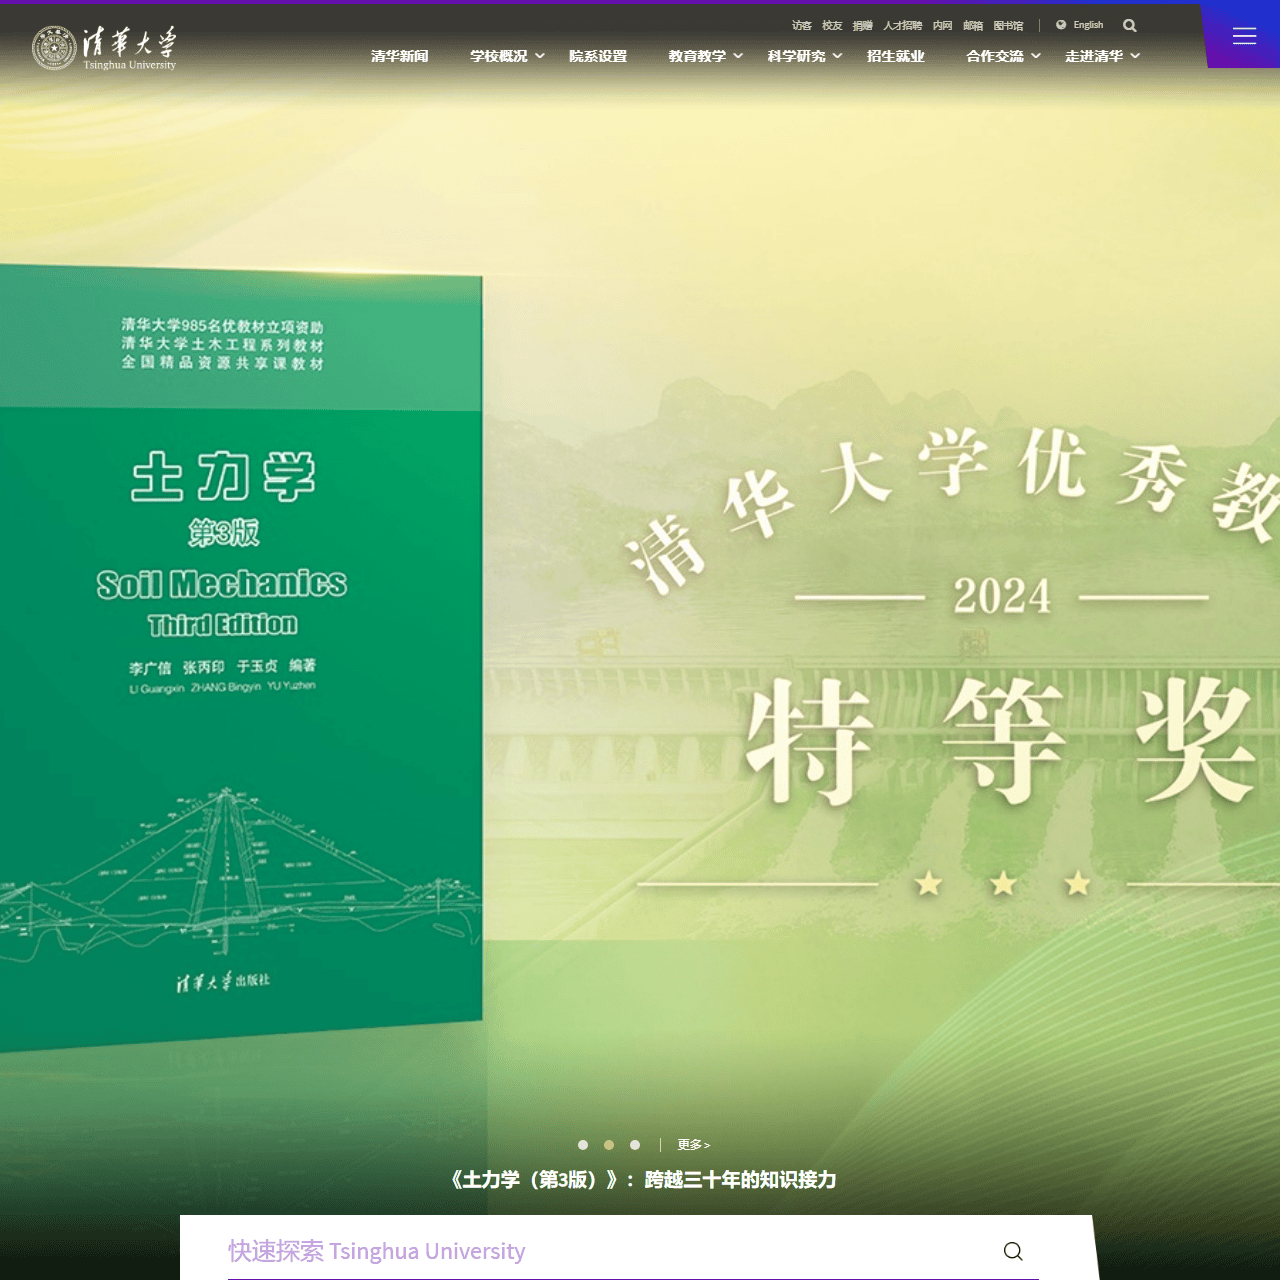Open 教育教学 menu item
Screen dimensions: 1280x1280
point(697,56)
